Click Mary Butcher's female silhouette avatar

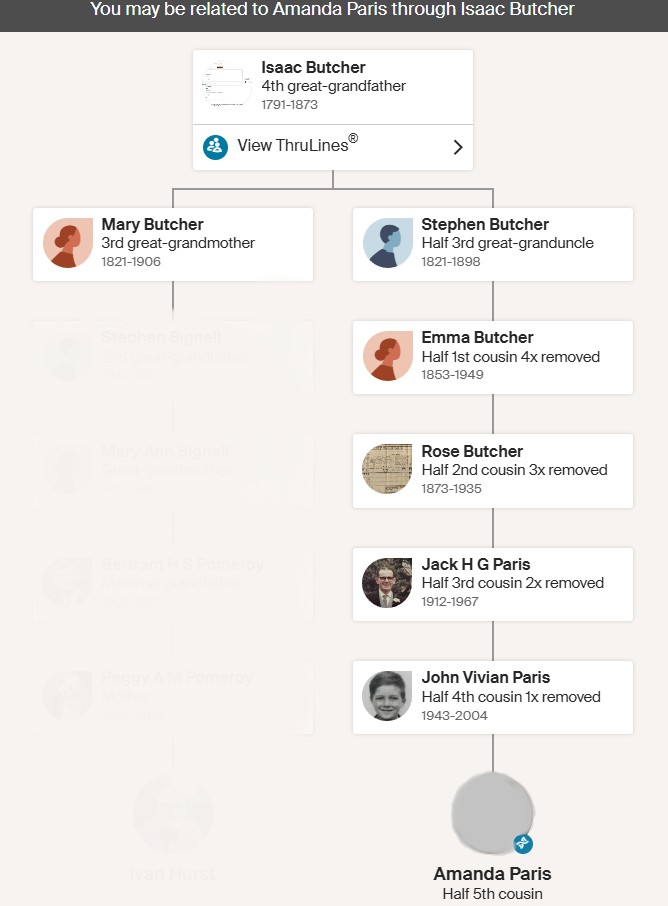point(68,243)
